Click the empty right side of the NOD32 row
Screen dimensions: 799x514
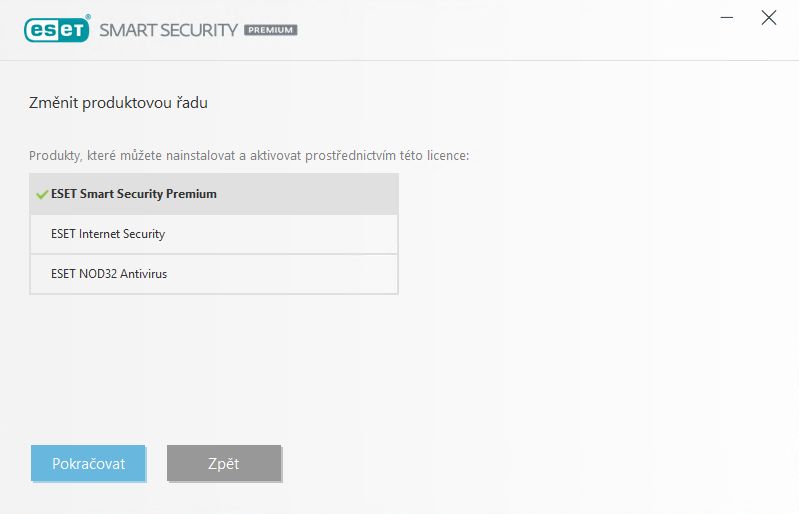(285, 274)
